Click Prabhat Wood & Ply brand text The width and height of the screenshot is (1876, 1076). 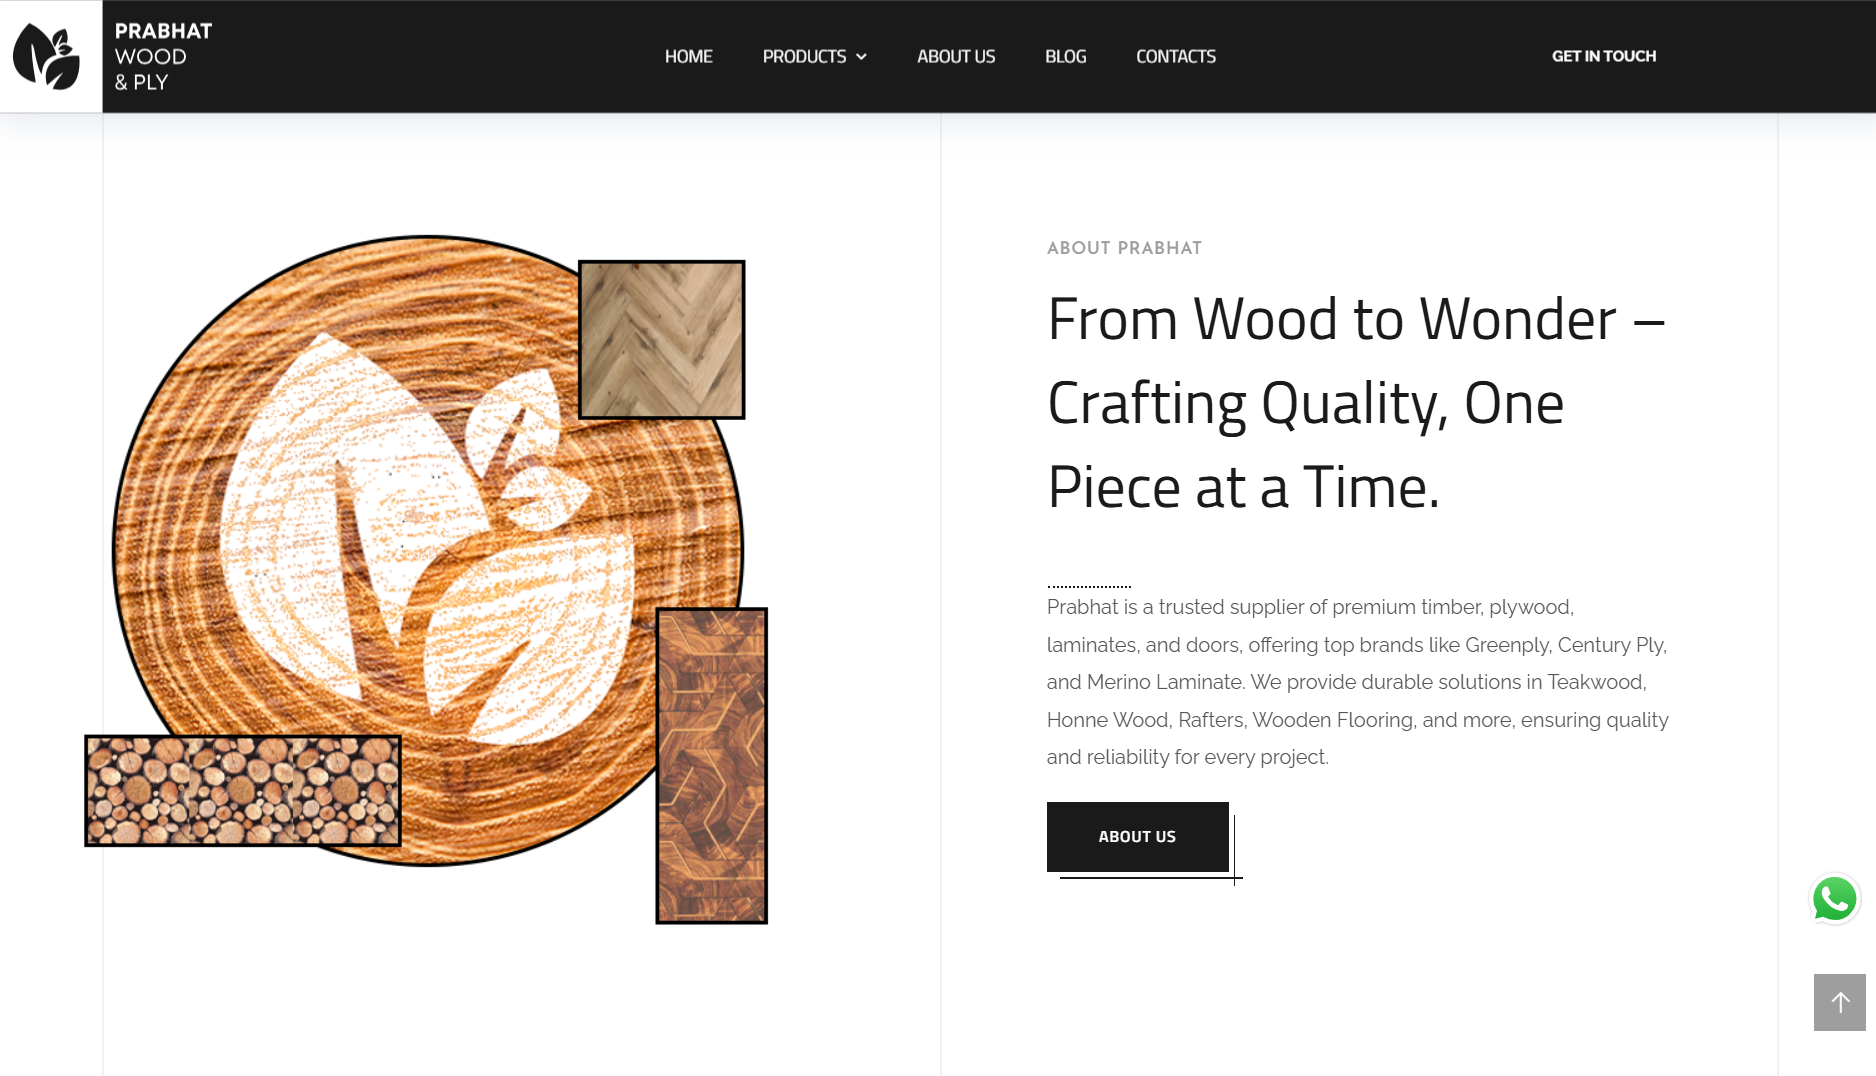[163, 57]
